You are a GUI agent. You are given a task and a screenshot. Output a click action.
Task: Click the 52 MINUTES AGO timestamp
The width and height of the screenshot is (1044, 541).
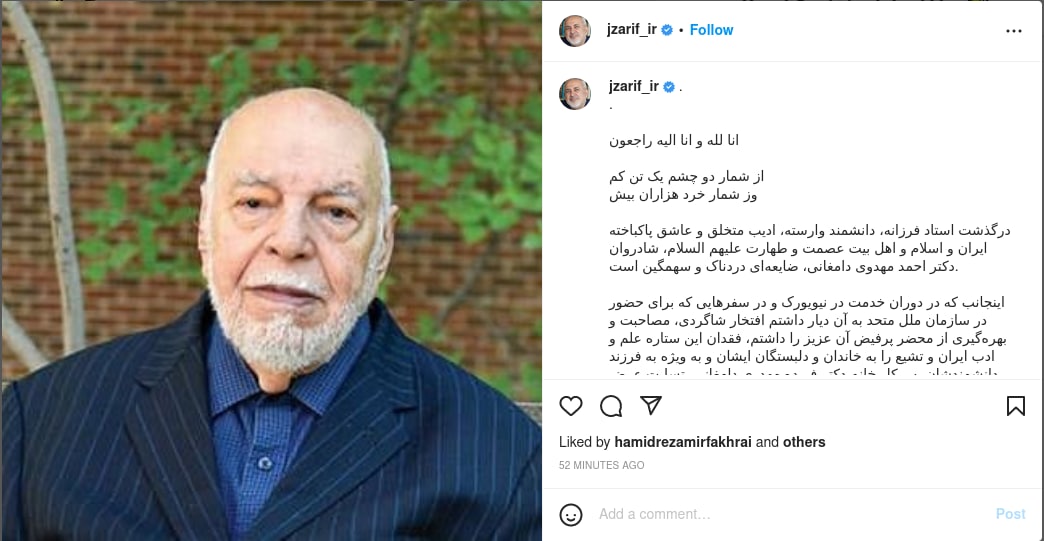(601, 465)
